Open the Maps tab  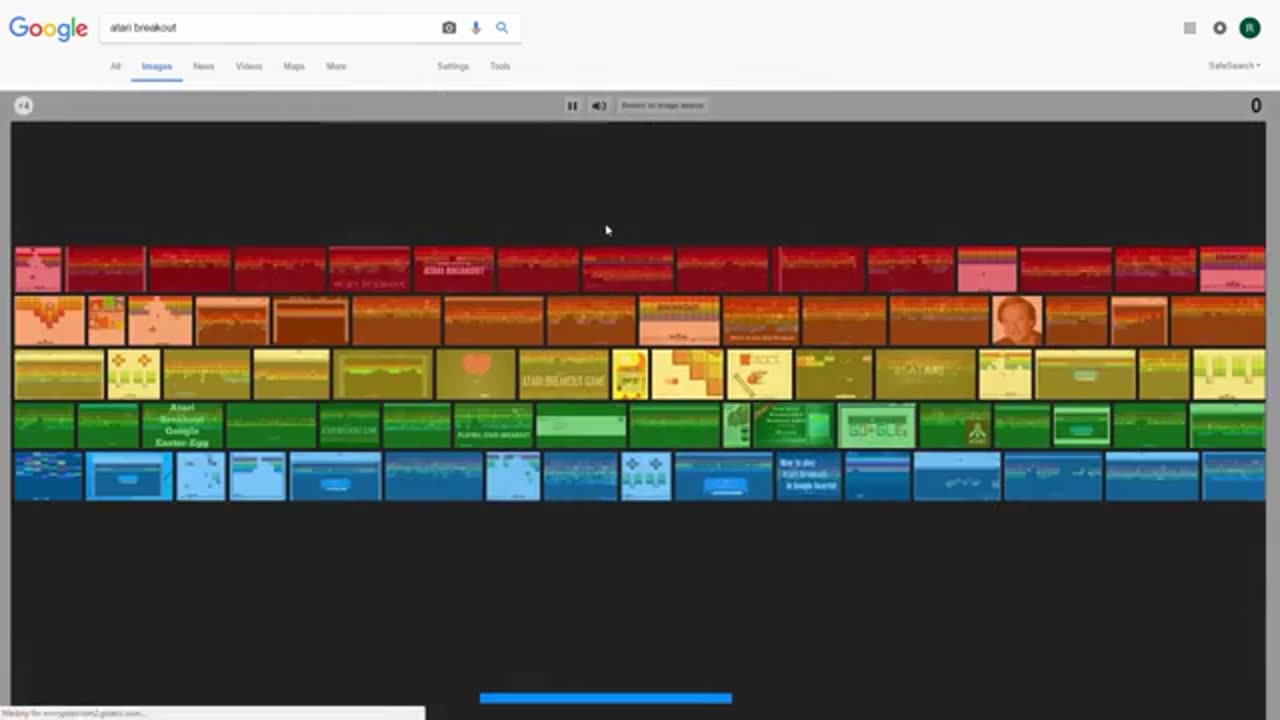coord(294,66)
